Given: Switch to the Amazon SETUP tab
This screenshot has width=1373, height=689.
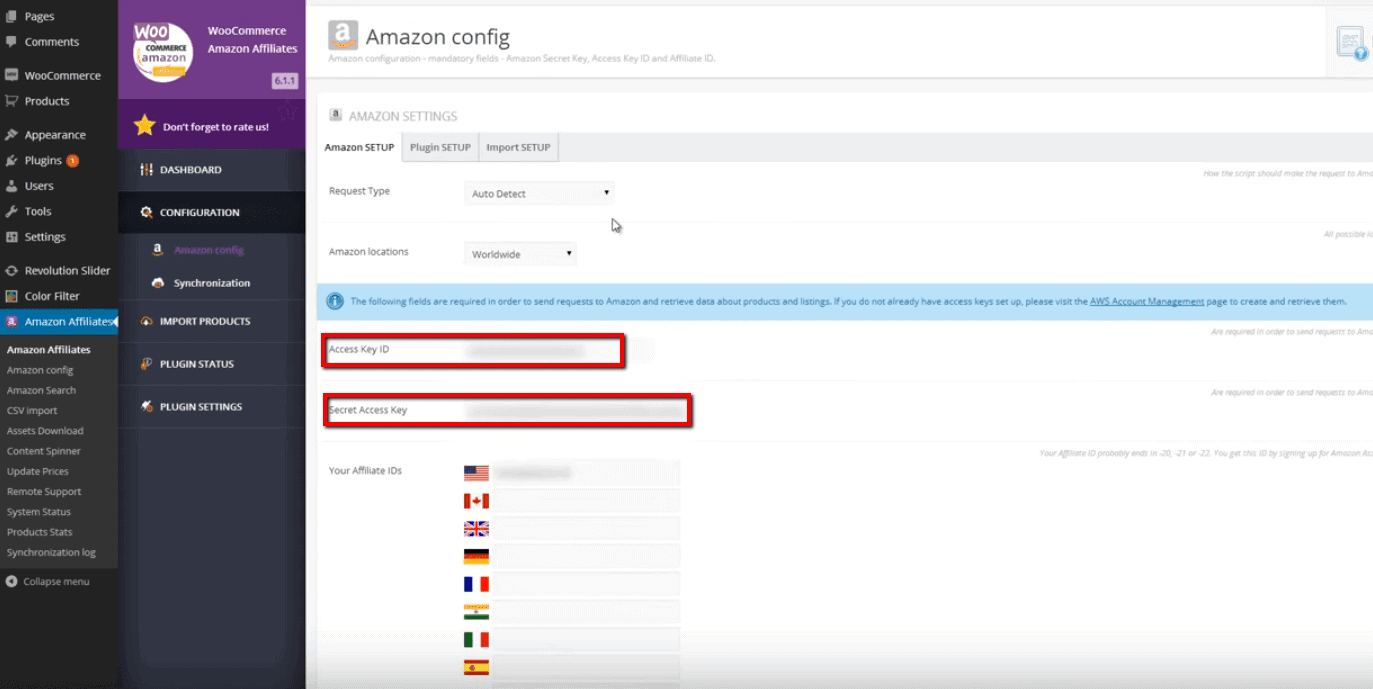Looking at the screenshot, I should point(359,147).
